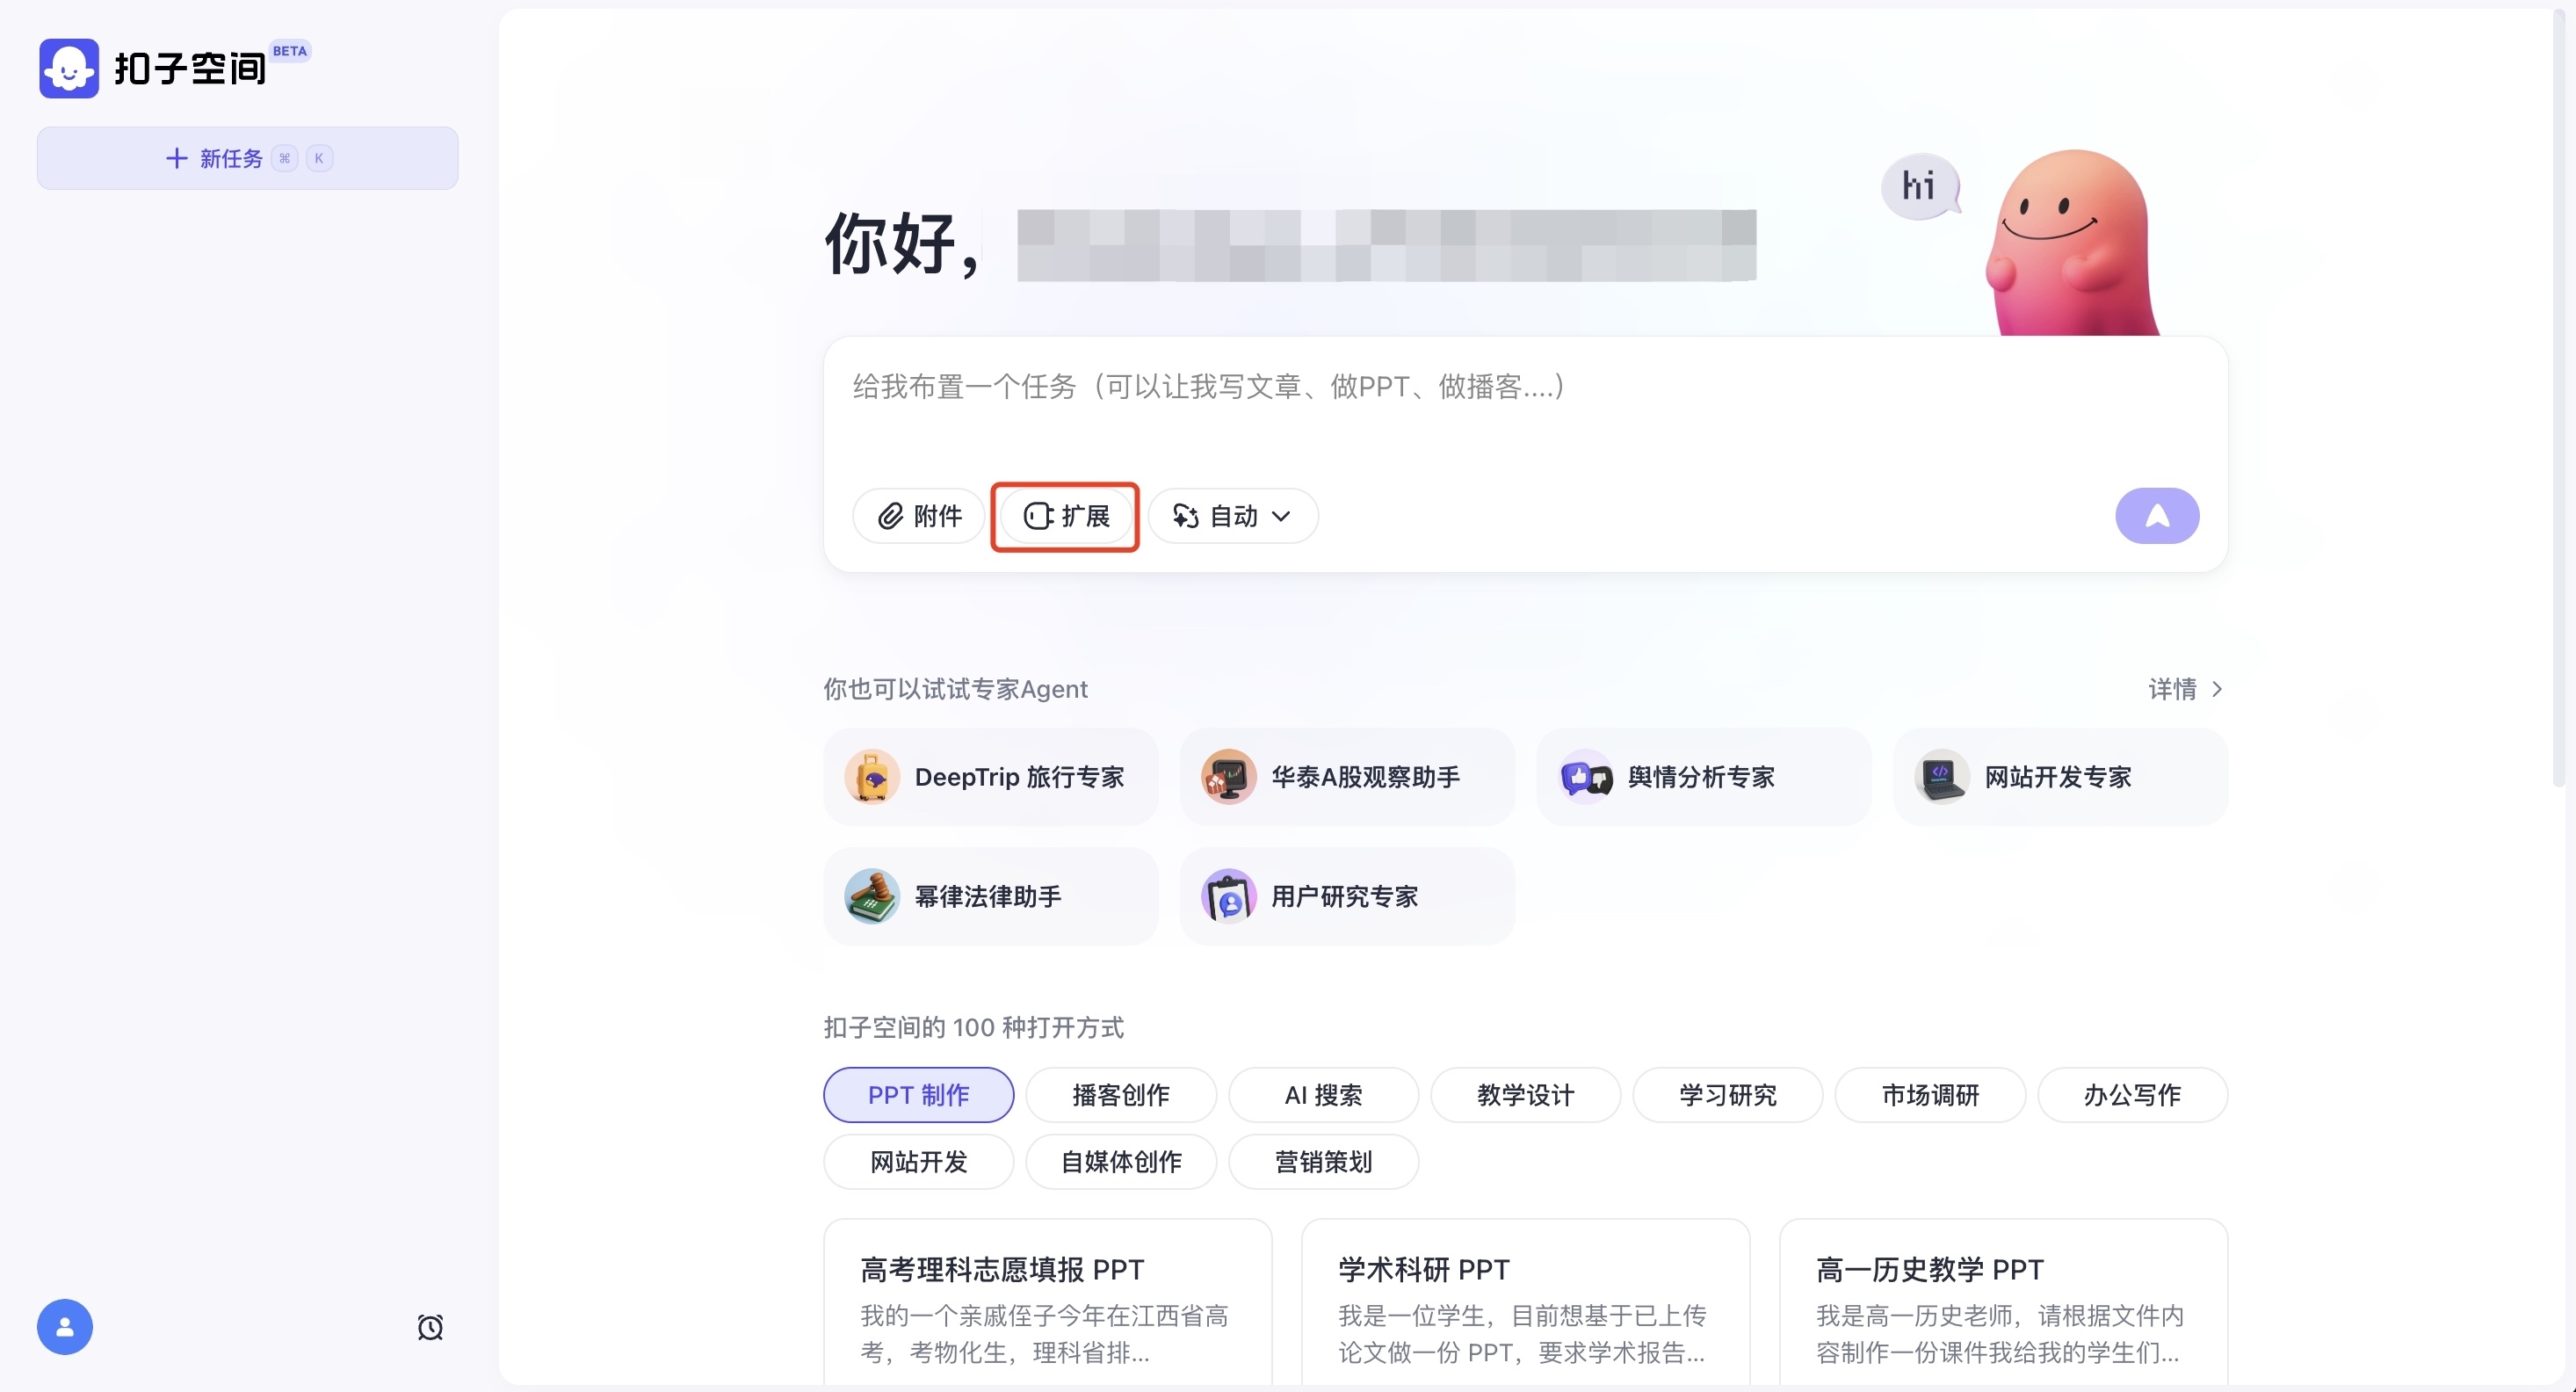
Task: Switch to the 播客创作 tab
Action: pyautogui.click(x=1120, y=1095)
